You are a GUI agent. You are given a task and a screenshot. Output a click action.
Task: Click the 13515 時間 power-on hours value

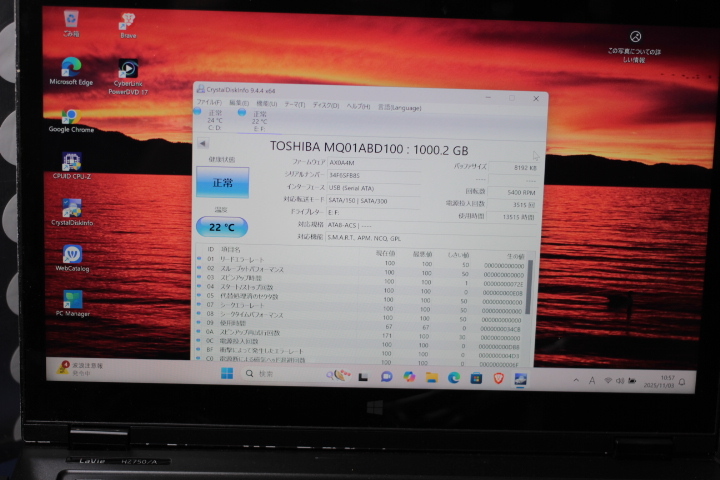coord(511,217)
